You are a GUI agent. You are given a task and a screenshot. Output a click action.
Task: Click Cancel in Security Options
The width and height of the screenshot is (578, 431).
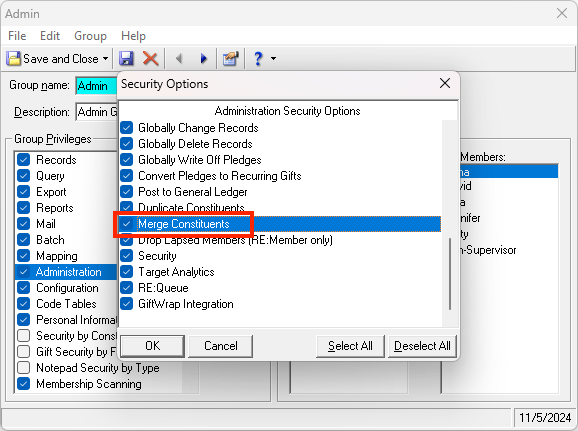[x=220, y=346]
